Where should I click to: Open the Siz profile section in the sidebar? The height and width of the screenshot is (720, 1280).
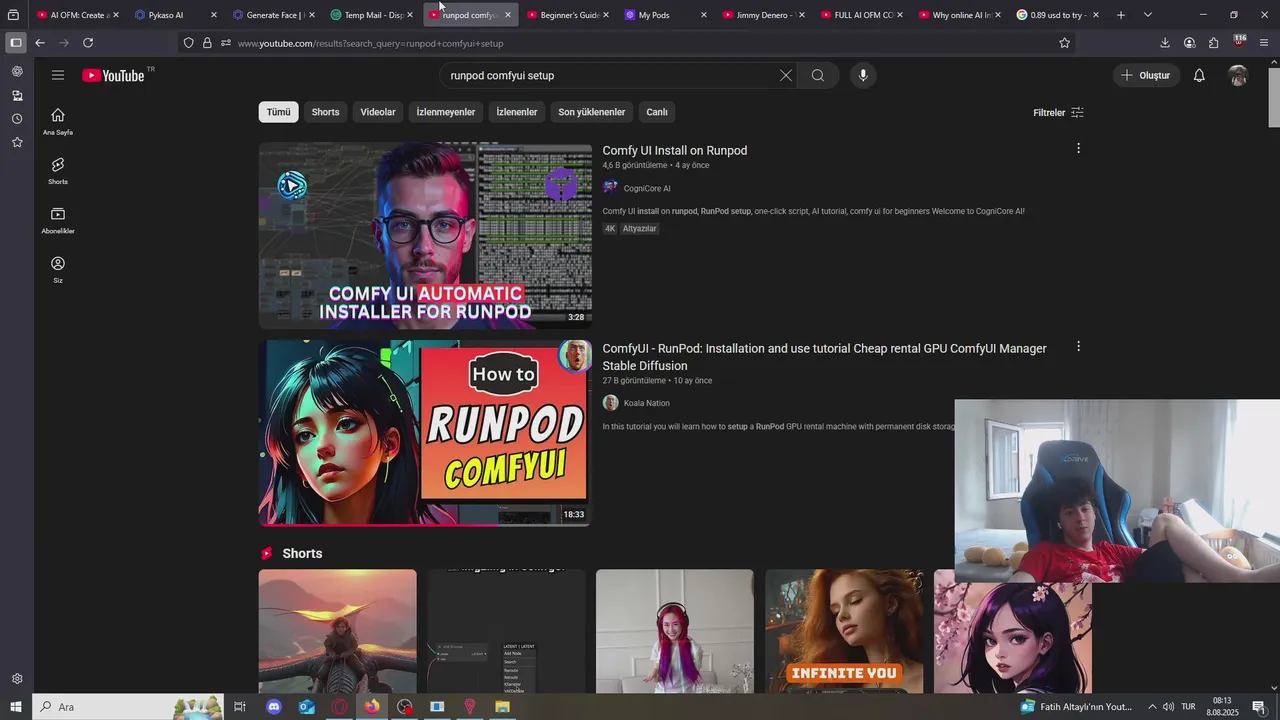click(x=58, y=269)
